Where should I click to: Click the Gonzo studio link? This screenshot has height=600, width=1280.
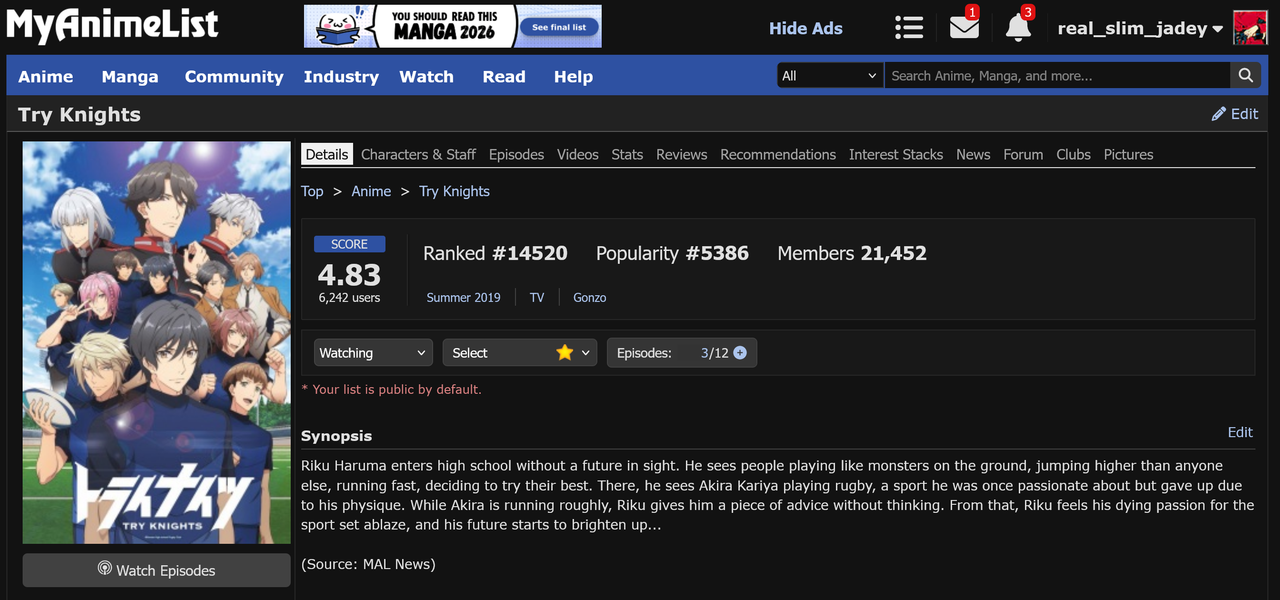[589, 297]
